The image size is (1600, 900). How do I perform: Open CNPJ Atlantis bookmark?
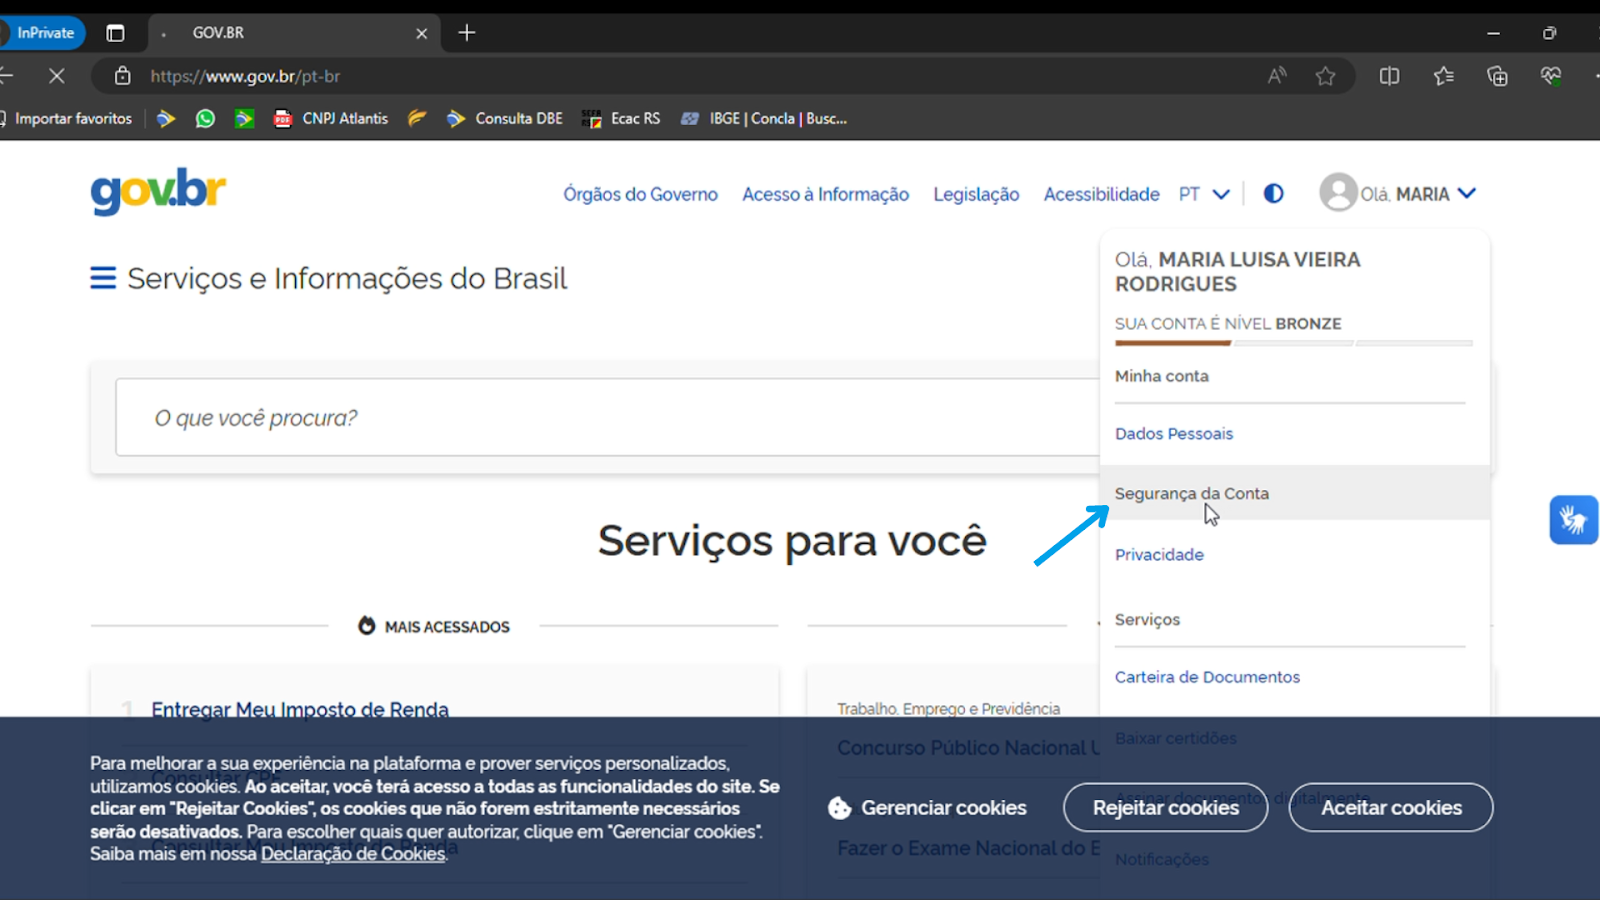point(331,118)
